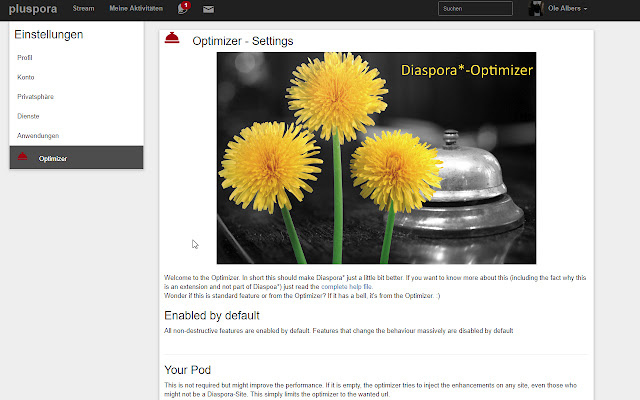The image size is (640, 400).
Task: Click the red bell icon in sidebar Optimizer entry
Action: (x=23, y=156)
